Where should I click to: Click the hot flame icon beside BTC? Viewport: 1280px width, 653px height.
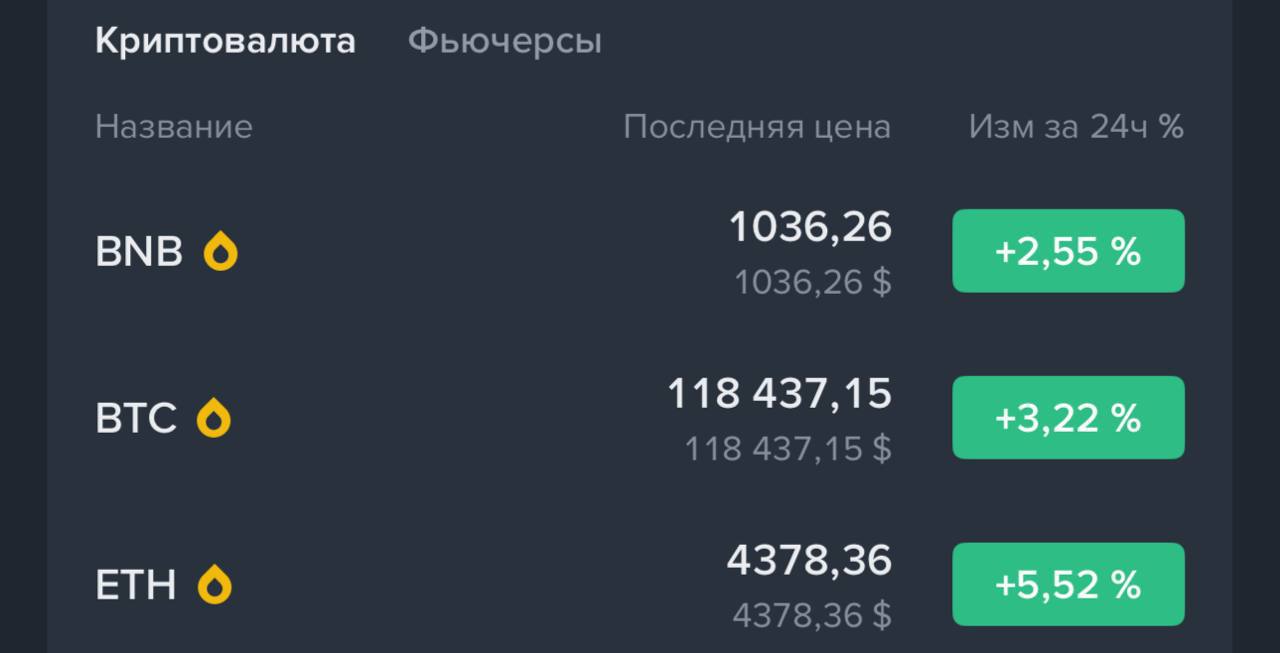click(x=214, y=418)
